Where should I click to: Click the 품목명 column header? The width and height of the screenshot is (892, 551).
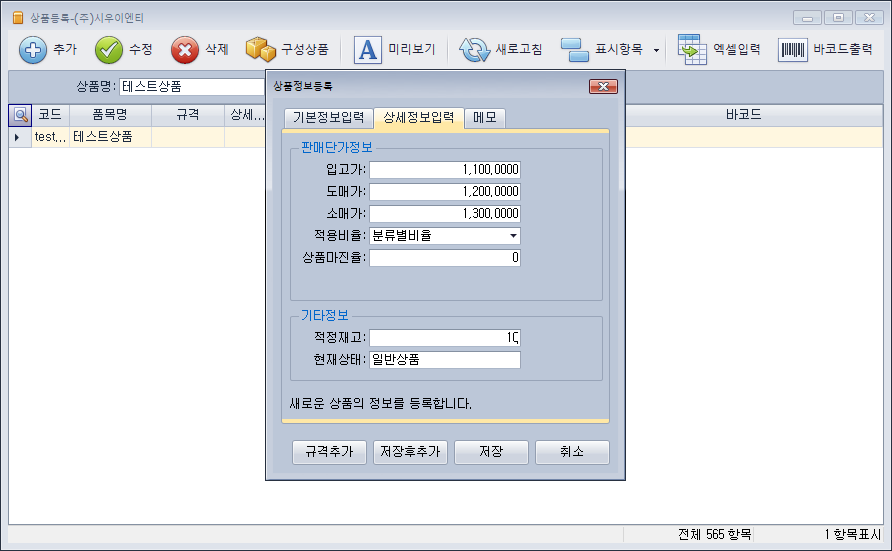110,115
